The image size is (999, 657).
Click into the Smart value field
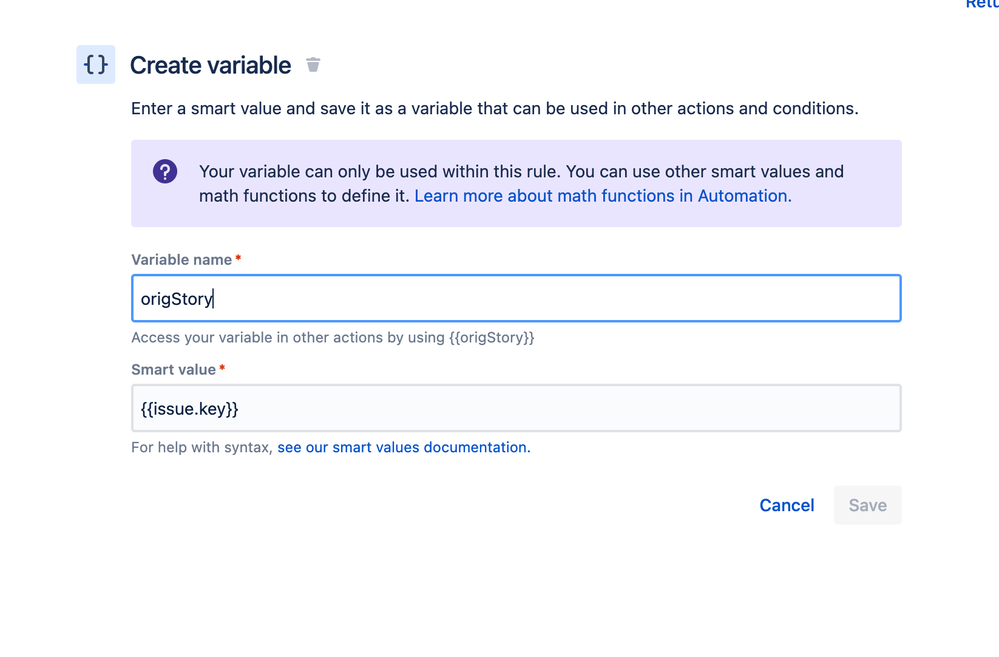click(x=516, y=408)
